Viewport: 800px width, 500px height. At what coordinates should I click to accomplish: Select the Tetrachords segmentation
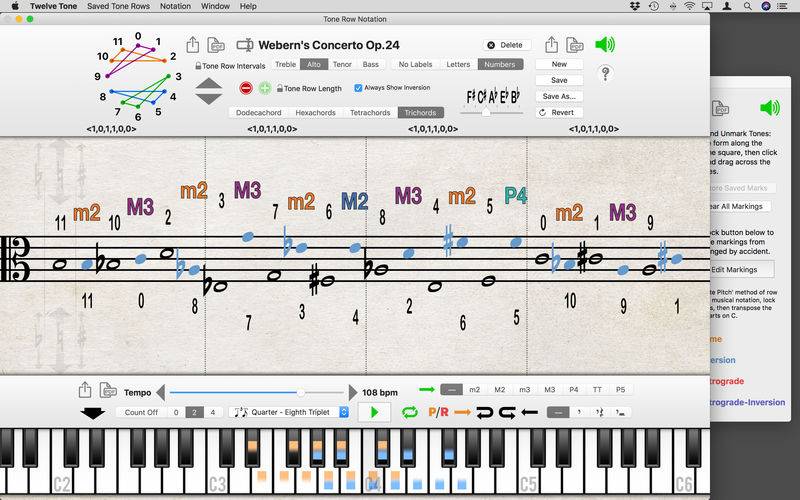click(370, 112)
